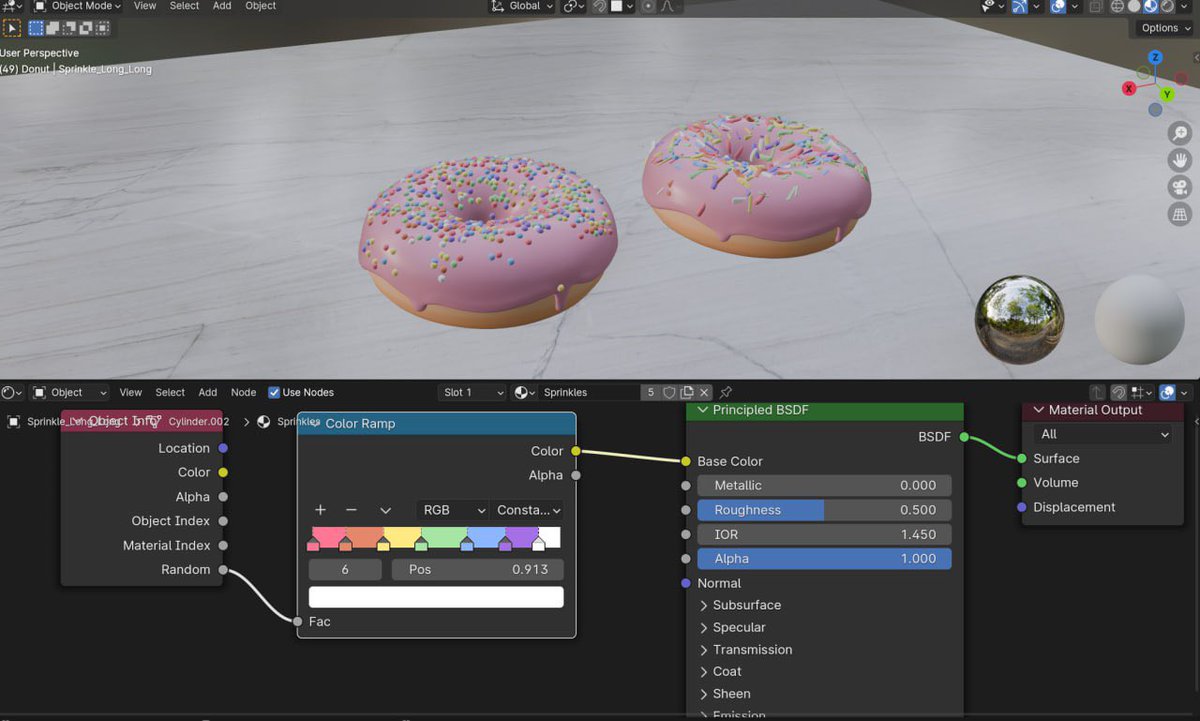Click the fake user shield icon for Sprinkles
Image resolution: width=1200 pixels, height=721 pixels.
pyautogui.click(x=669, y=392)
